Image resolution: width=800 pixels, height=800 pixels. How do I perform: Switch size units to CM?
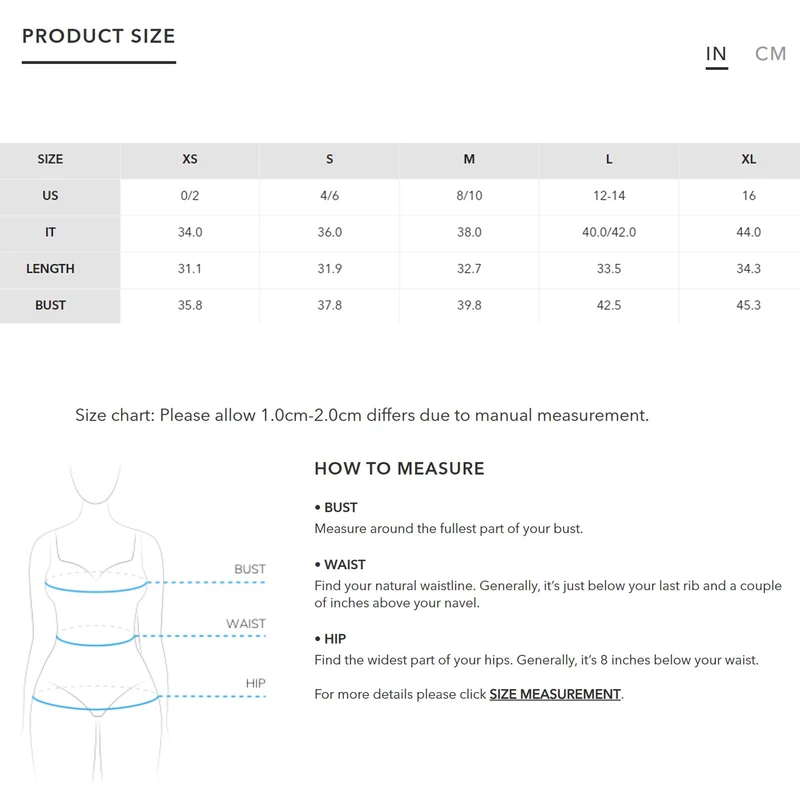770,54
